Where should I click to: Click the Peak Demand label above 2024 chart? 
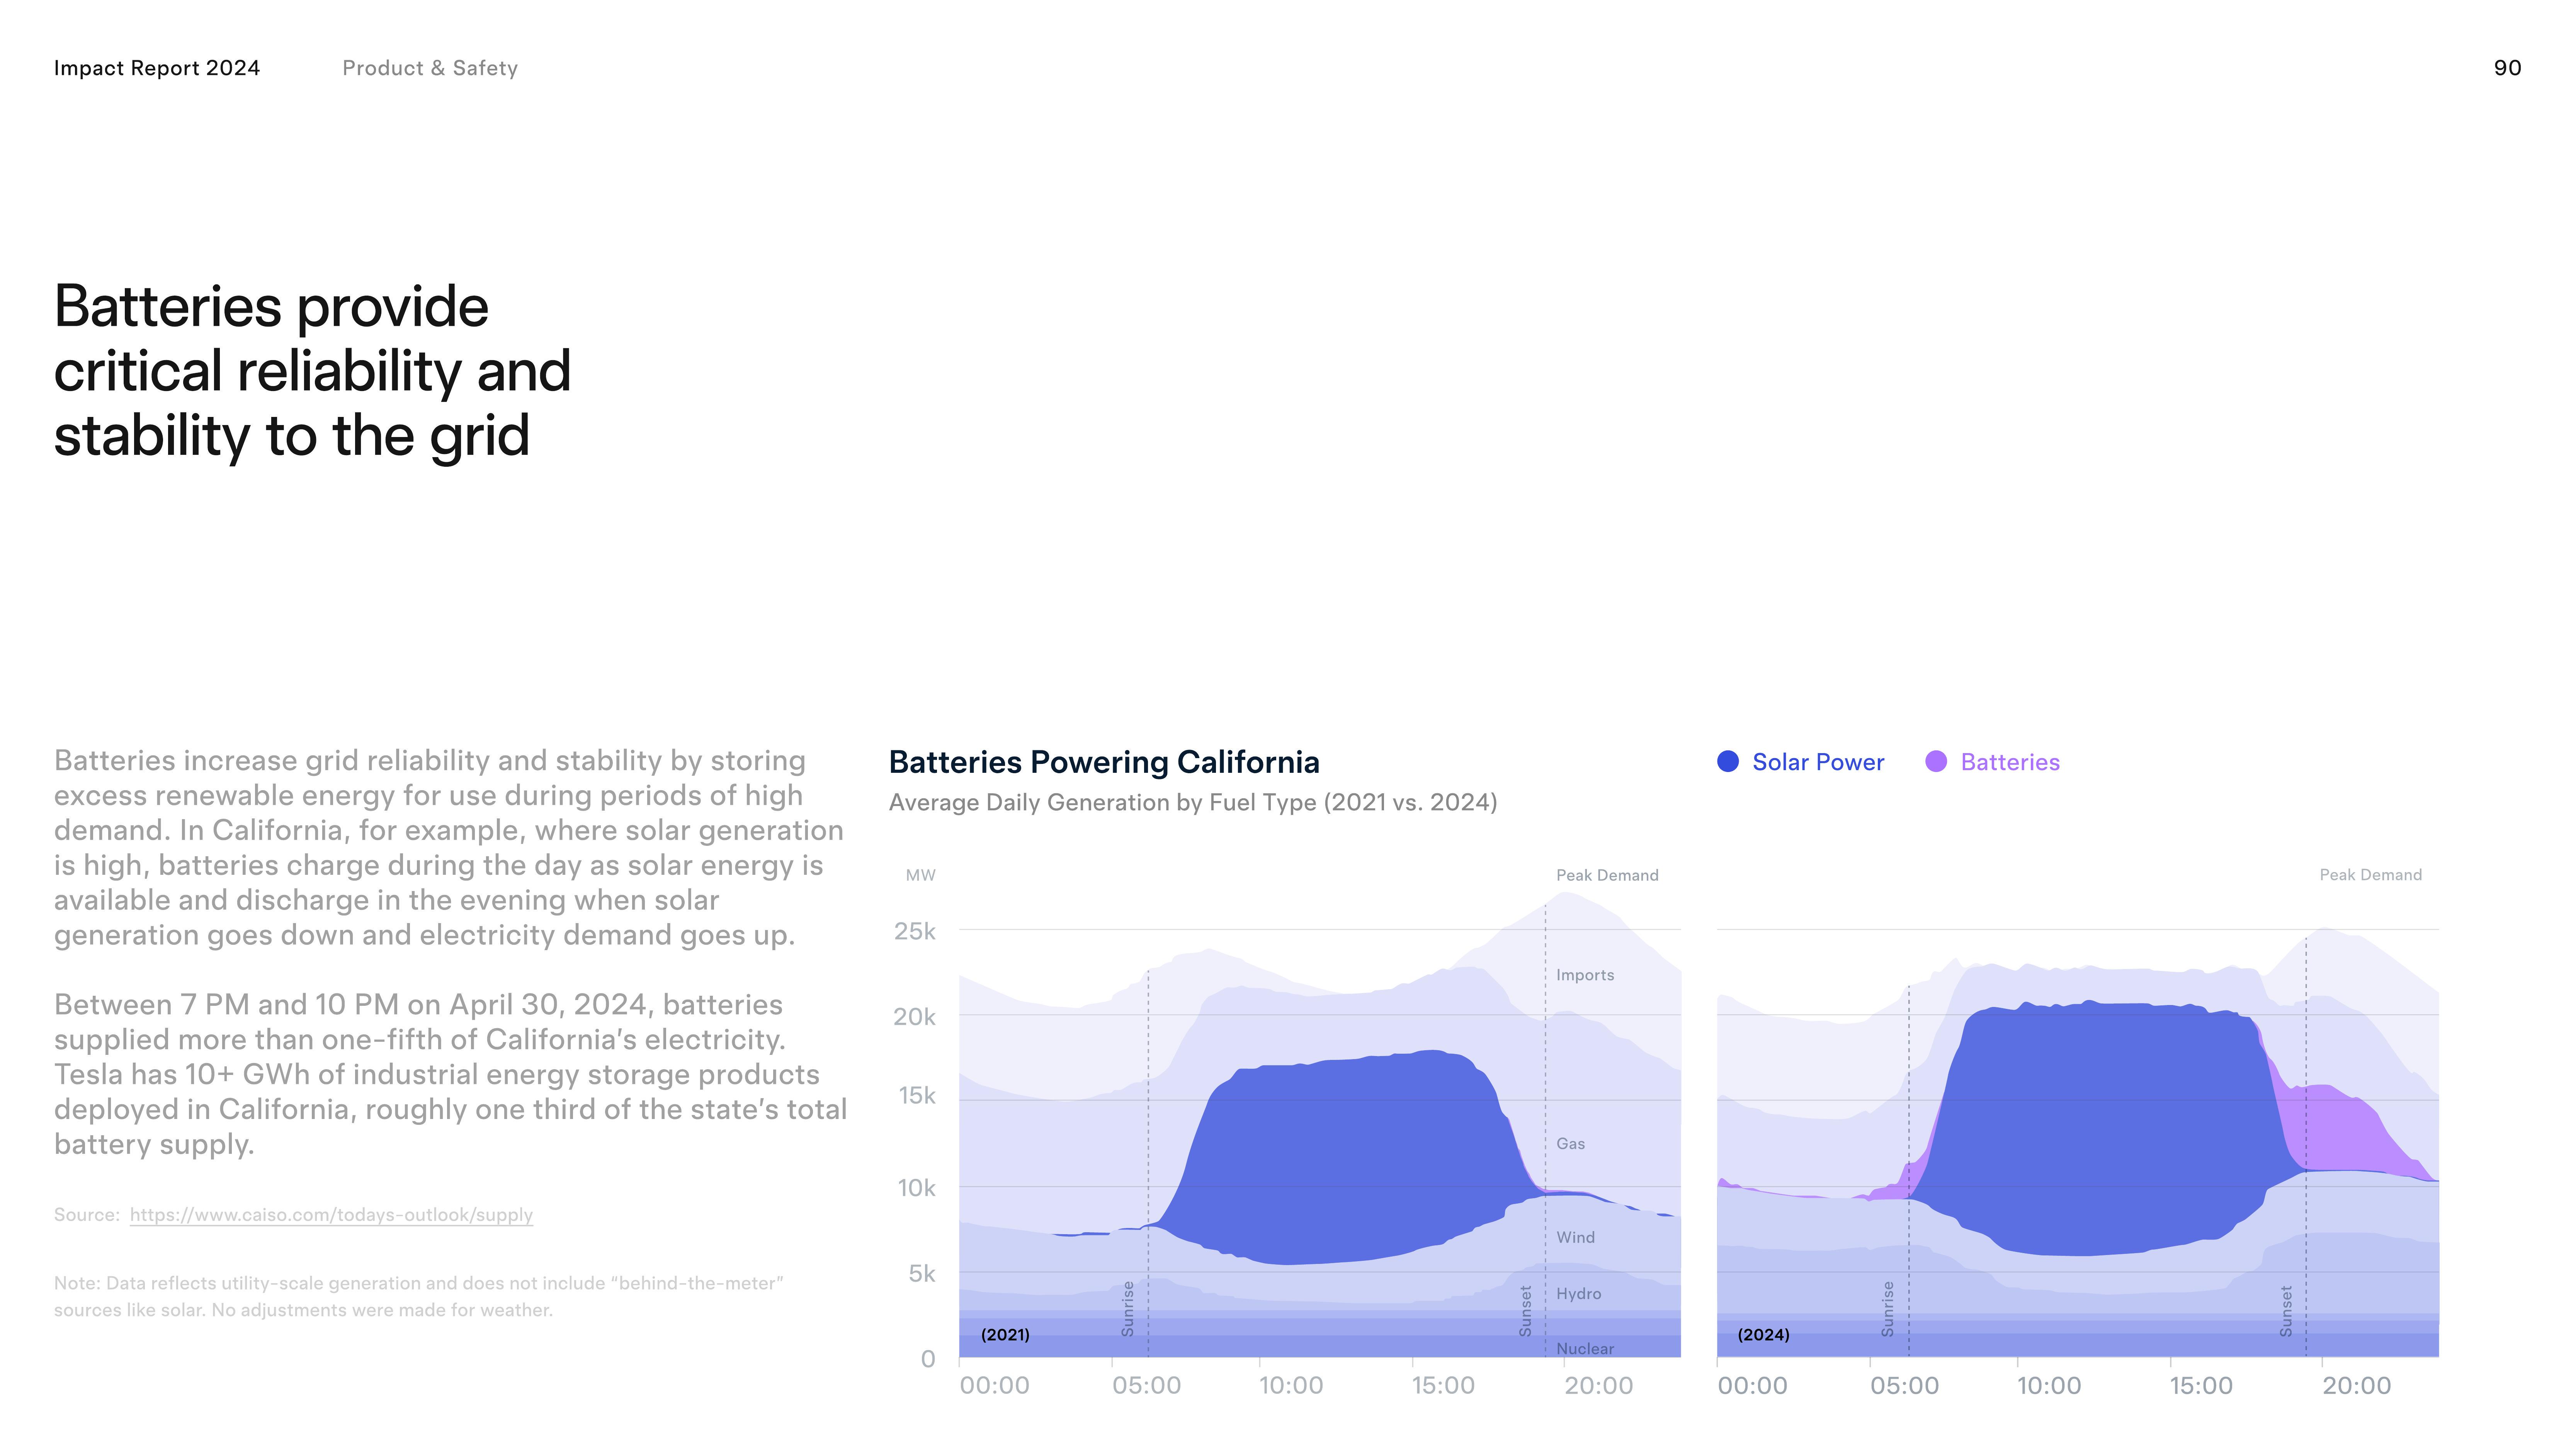click(x=2370, y=875)
